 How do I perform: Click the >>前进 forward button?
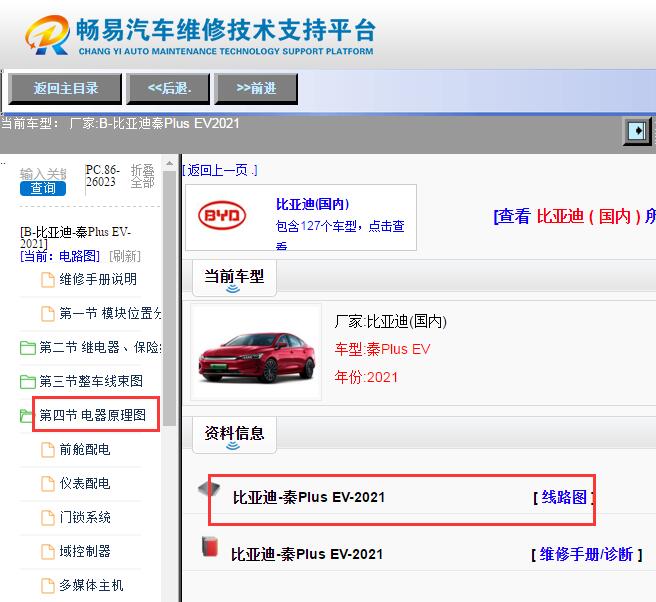click(x=256, y=89)
